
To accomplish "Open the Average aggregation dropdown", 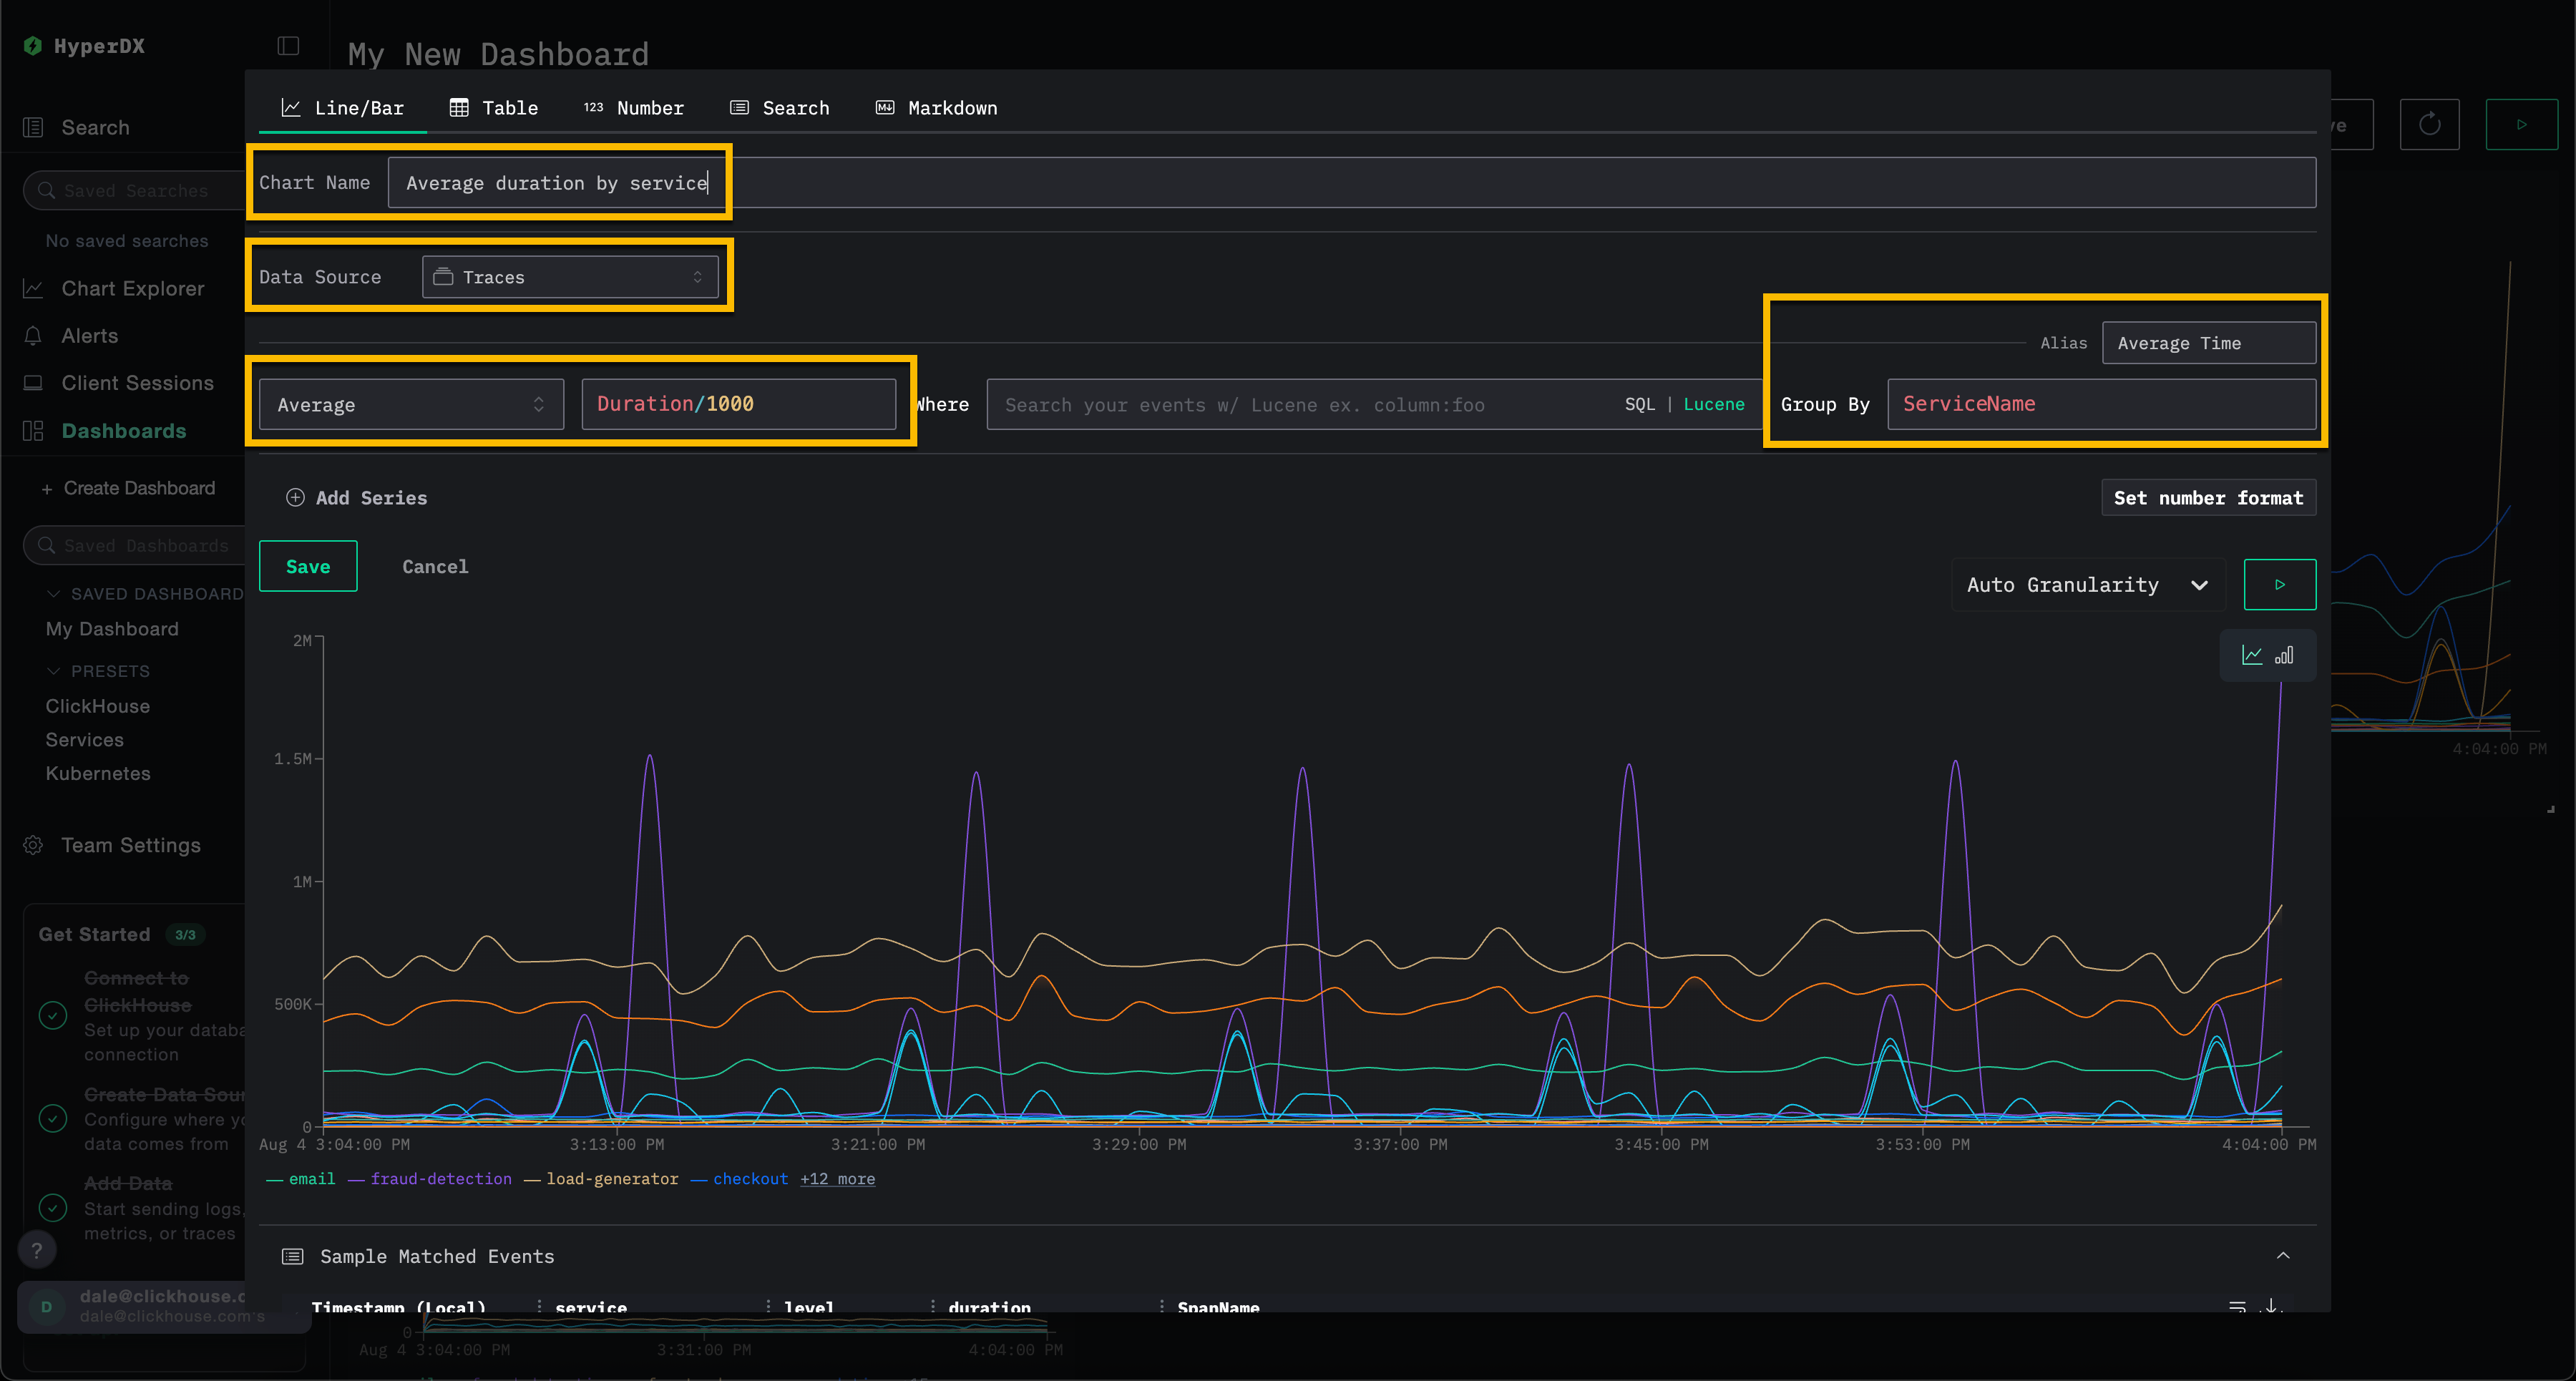I will [410, 404].
